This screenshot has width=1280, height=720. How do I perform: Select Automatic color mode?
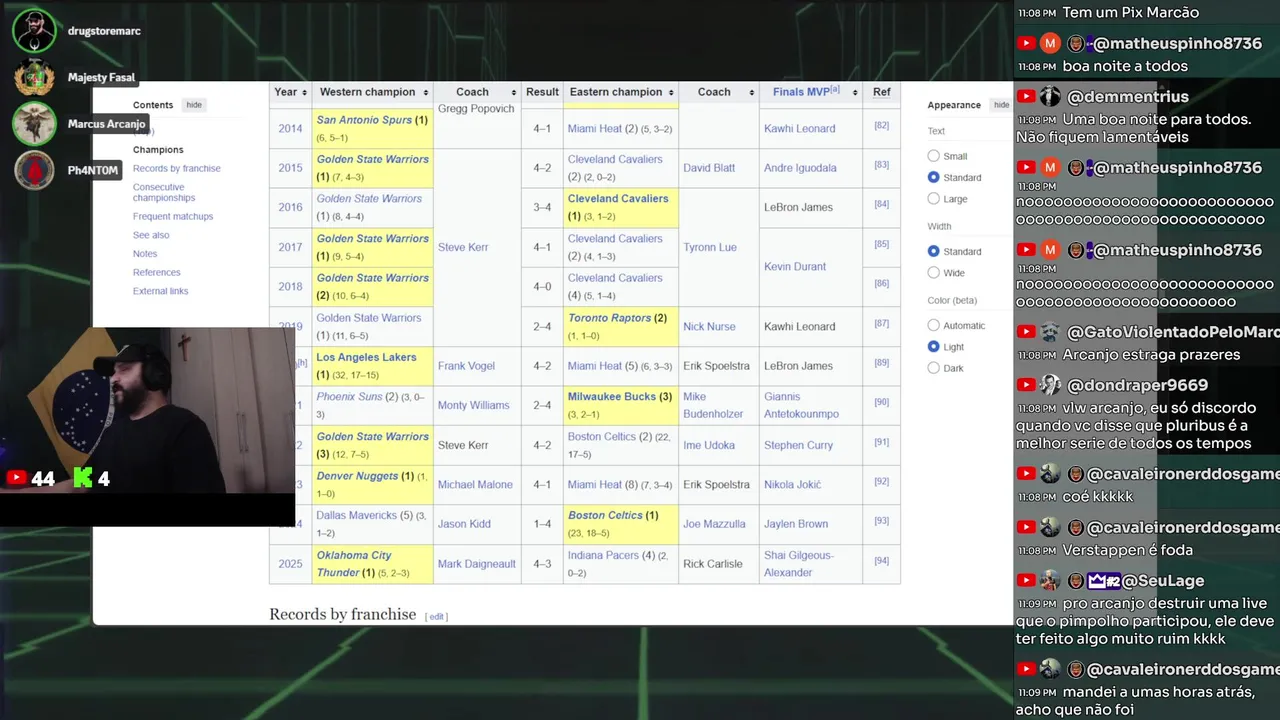tap(933, 325)
